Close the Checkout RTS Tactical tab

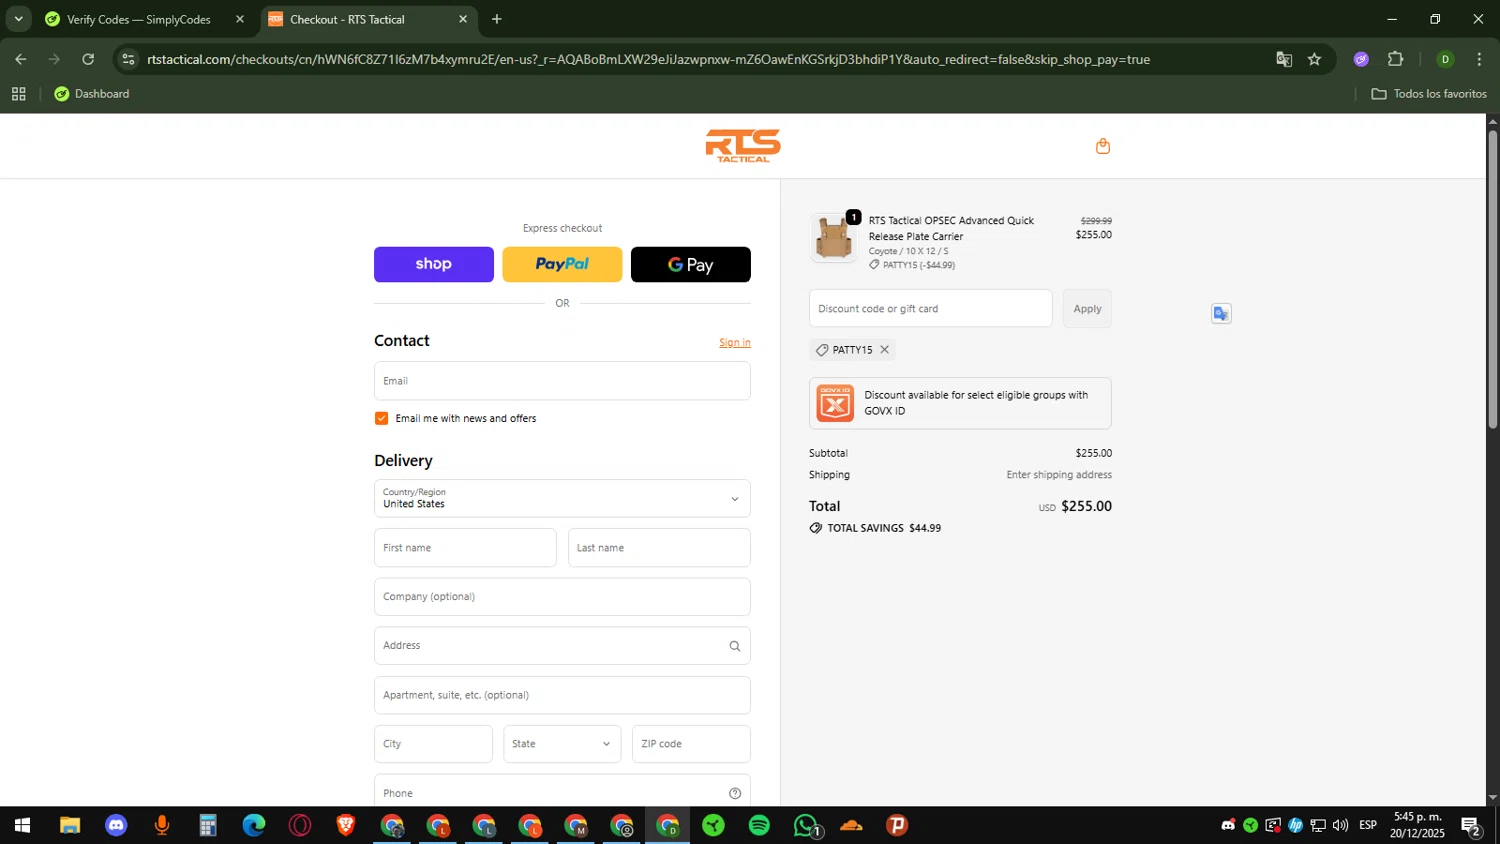pos(463,19)
